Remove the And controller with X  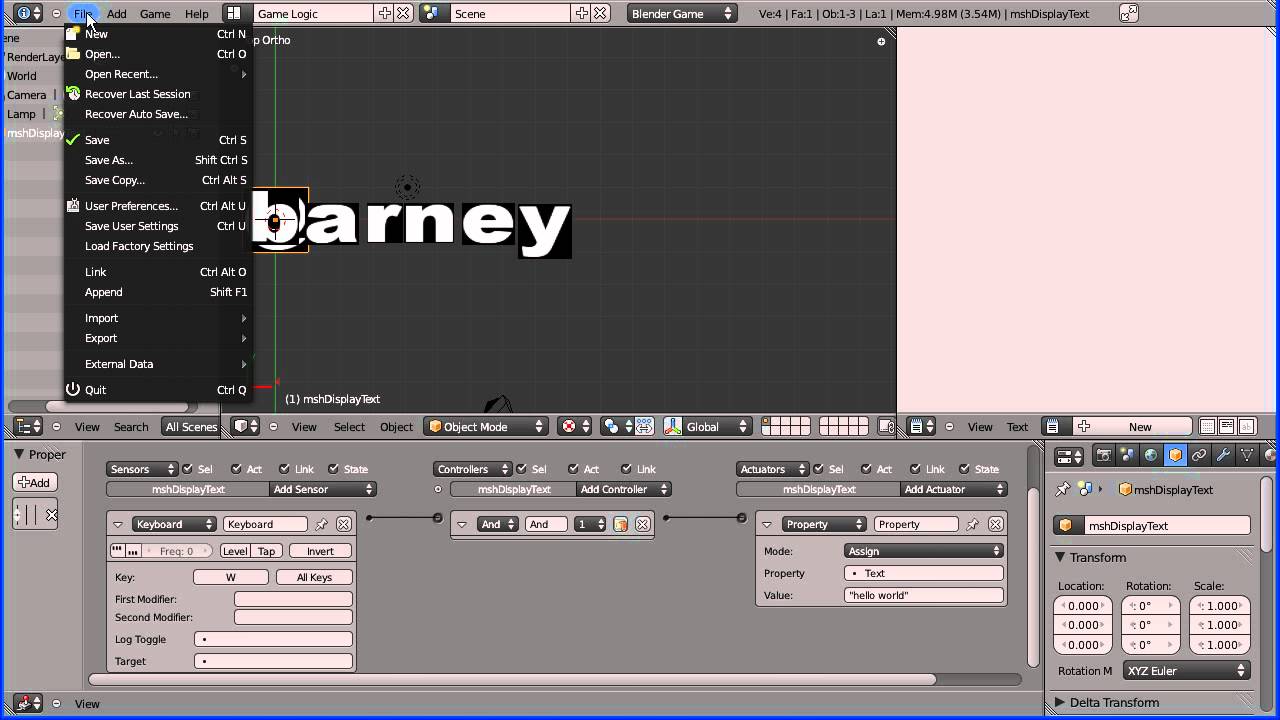pos(643,524)
